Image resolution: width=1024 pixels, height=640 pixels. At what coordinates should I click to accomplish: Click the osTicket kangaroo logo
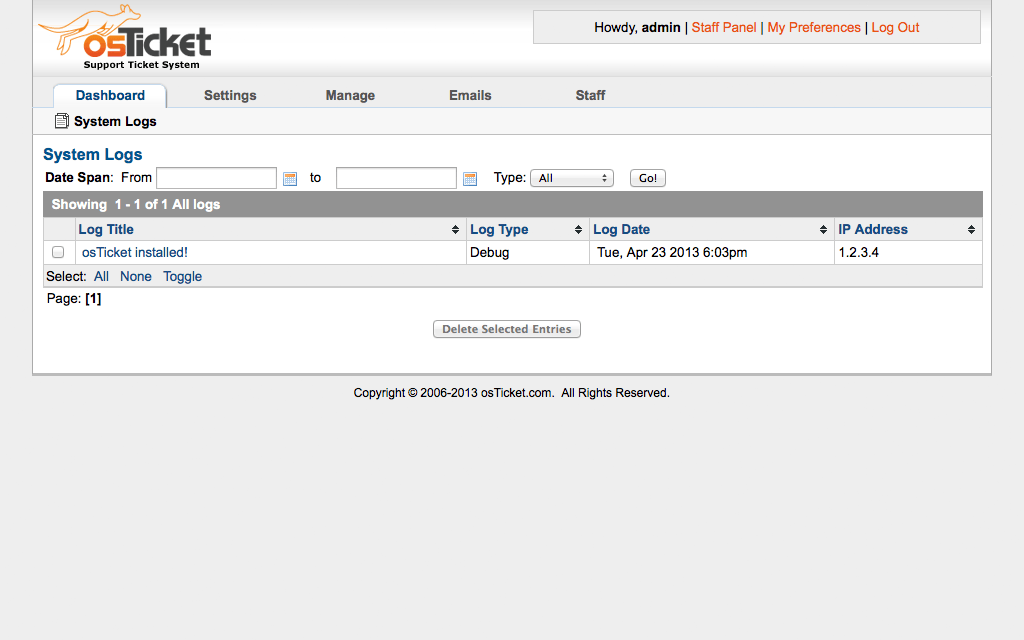coord(125,38)
